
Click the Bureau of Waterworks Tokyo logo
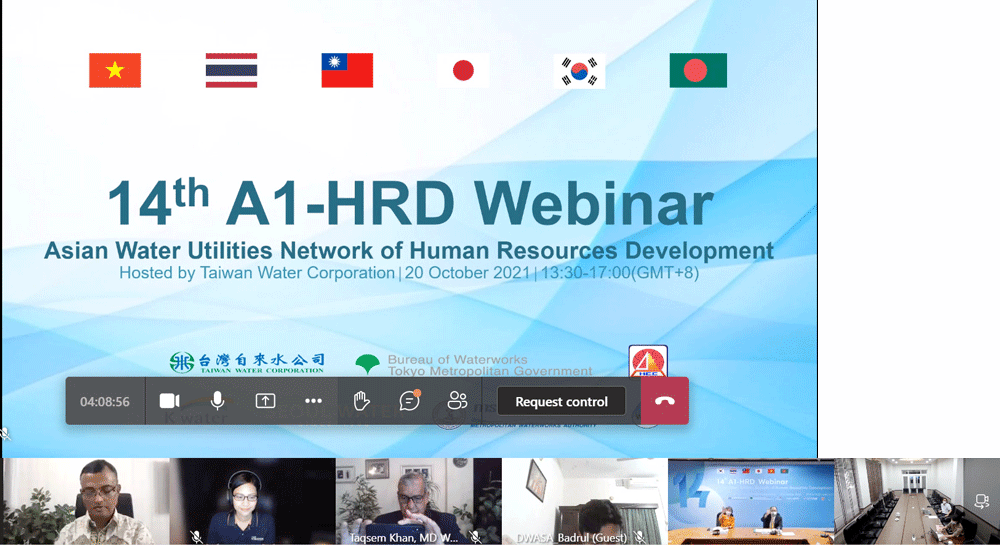coord(474,365)
